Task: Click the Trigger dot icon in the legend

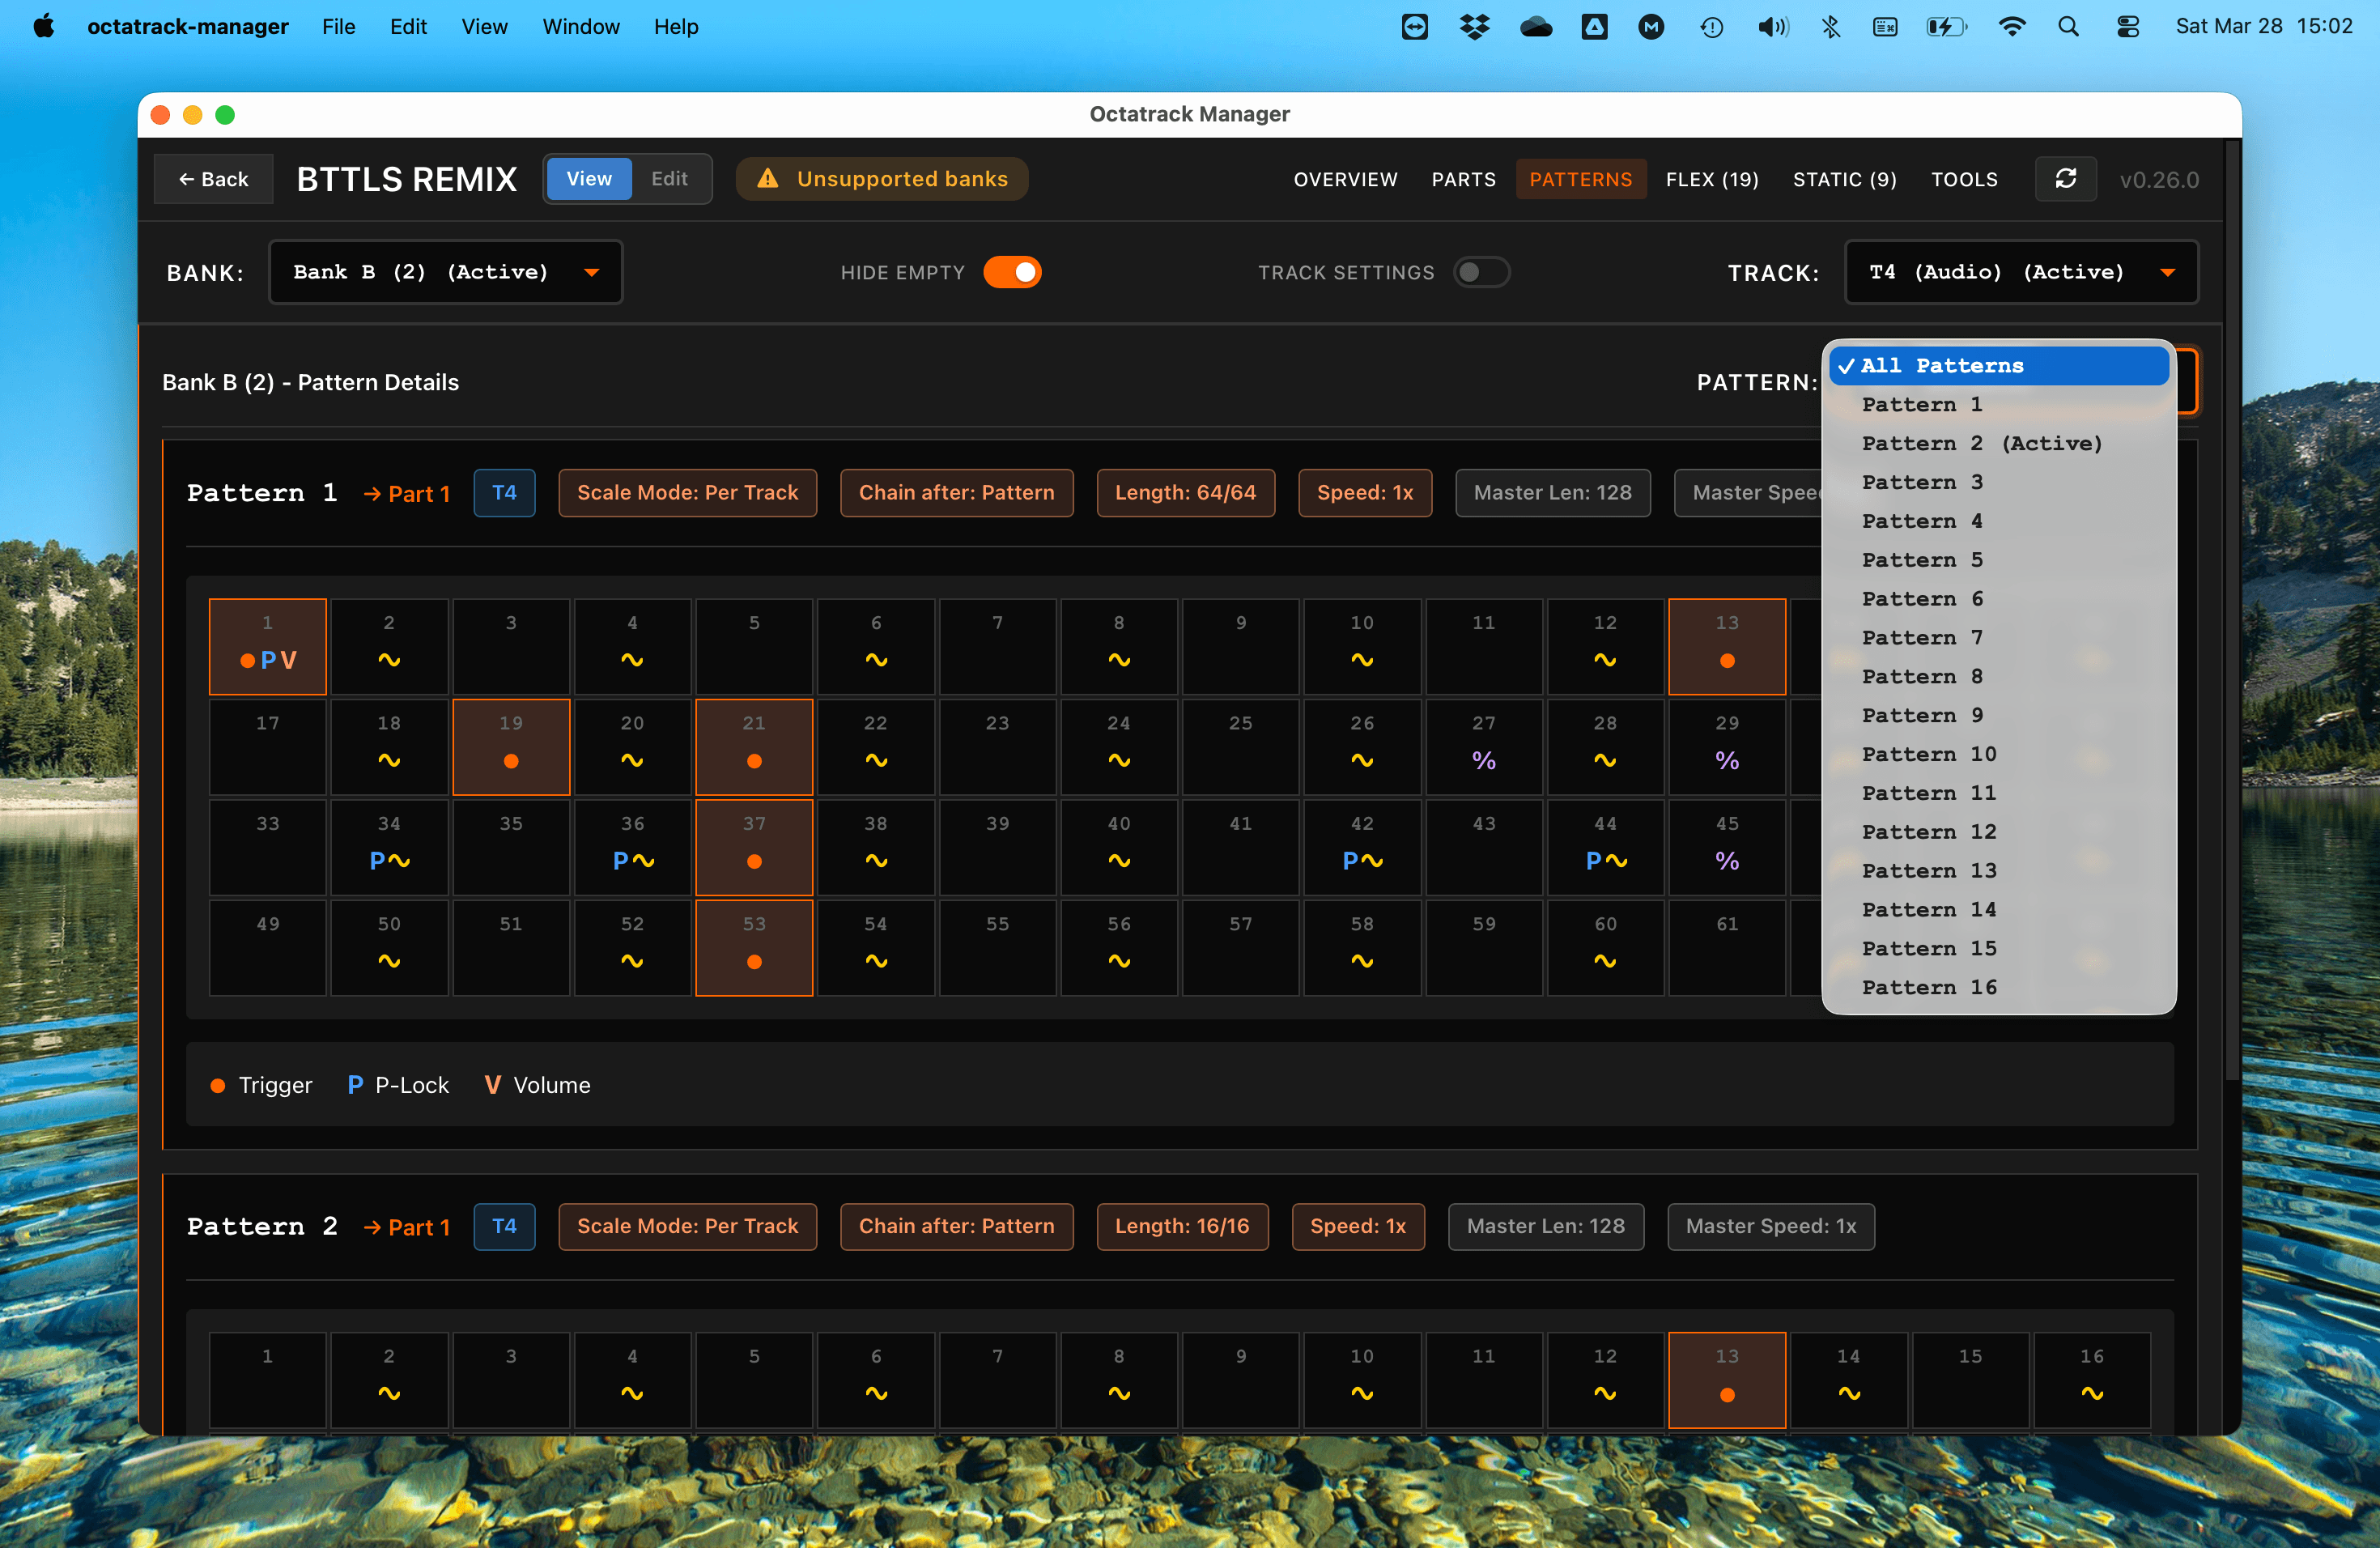Action: click(x=218, y=1085)
